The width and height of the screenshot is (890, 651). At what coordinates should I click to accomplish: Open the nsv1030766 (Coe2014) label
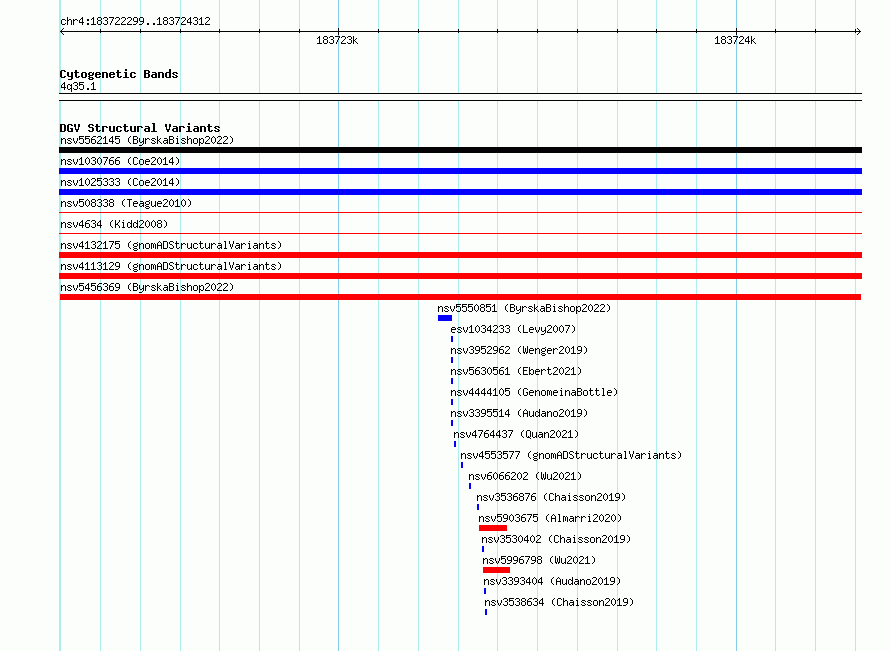click(x=120, y=161)
